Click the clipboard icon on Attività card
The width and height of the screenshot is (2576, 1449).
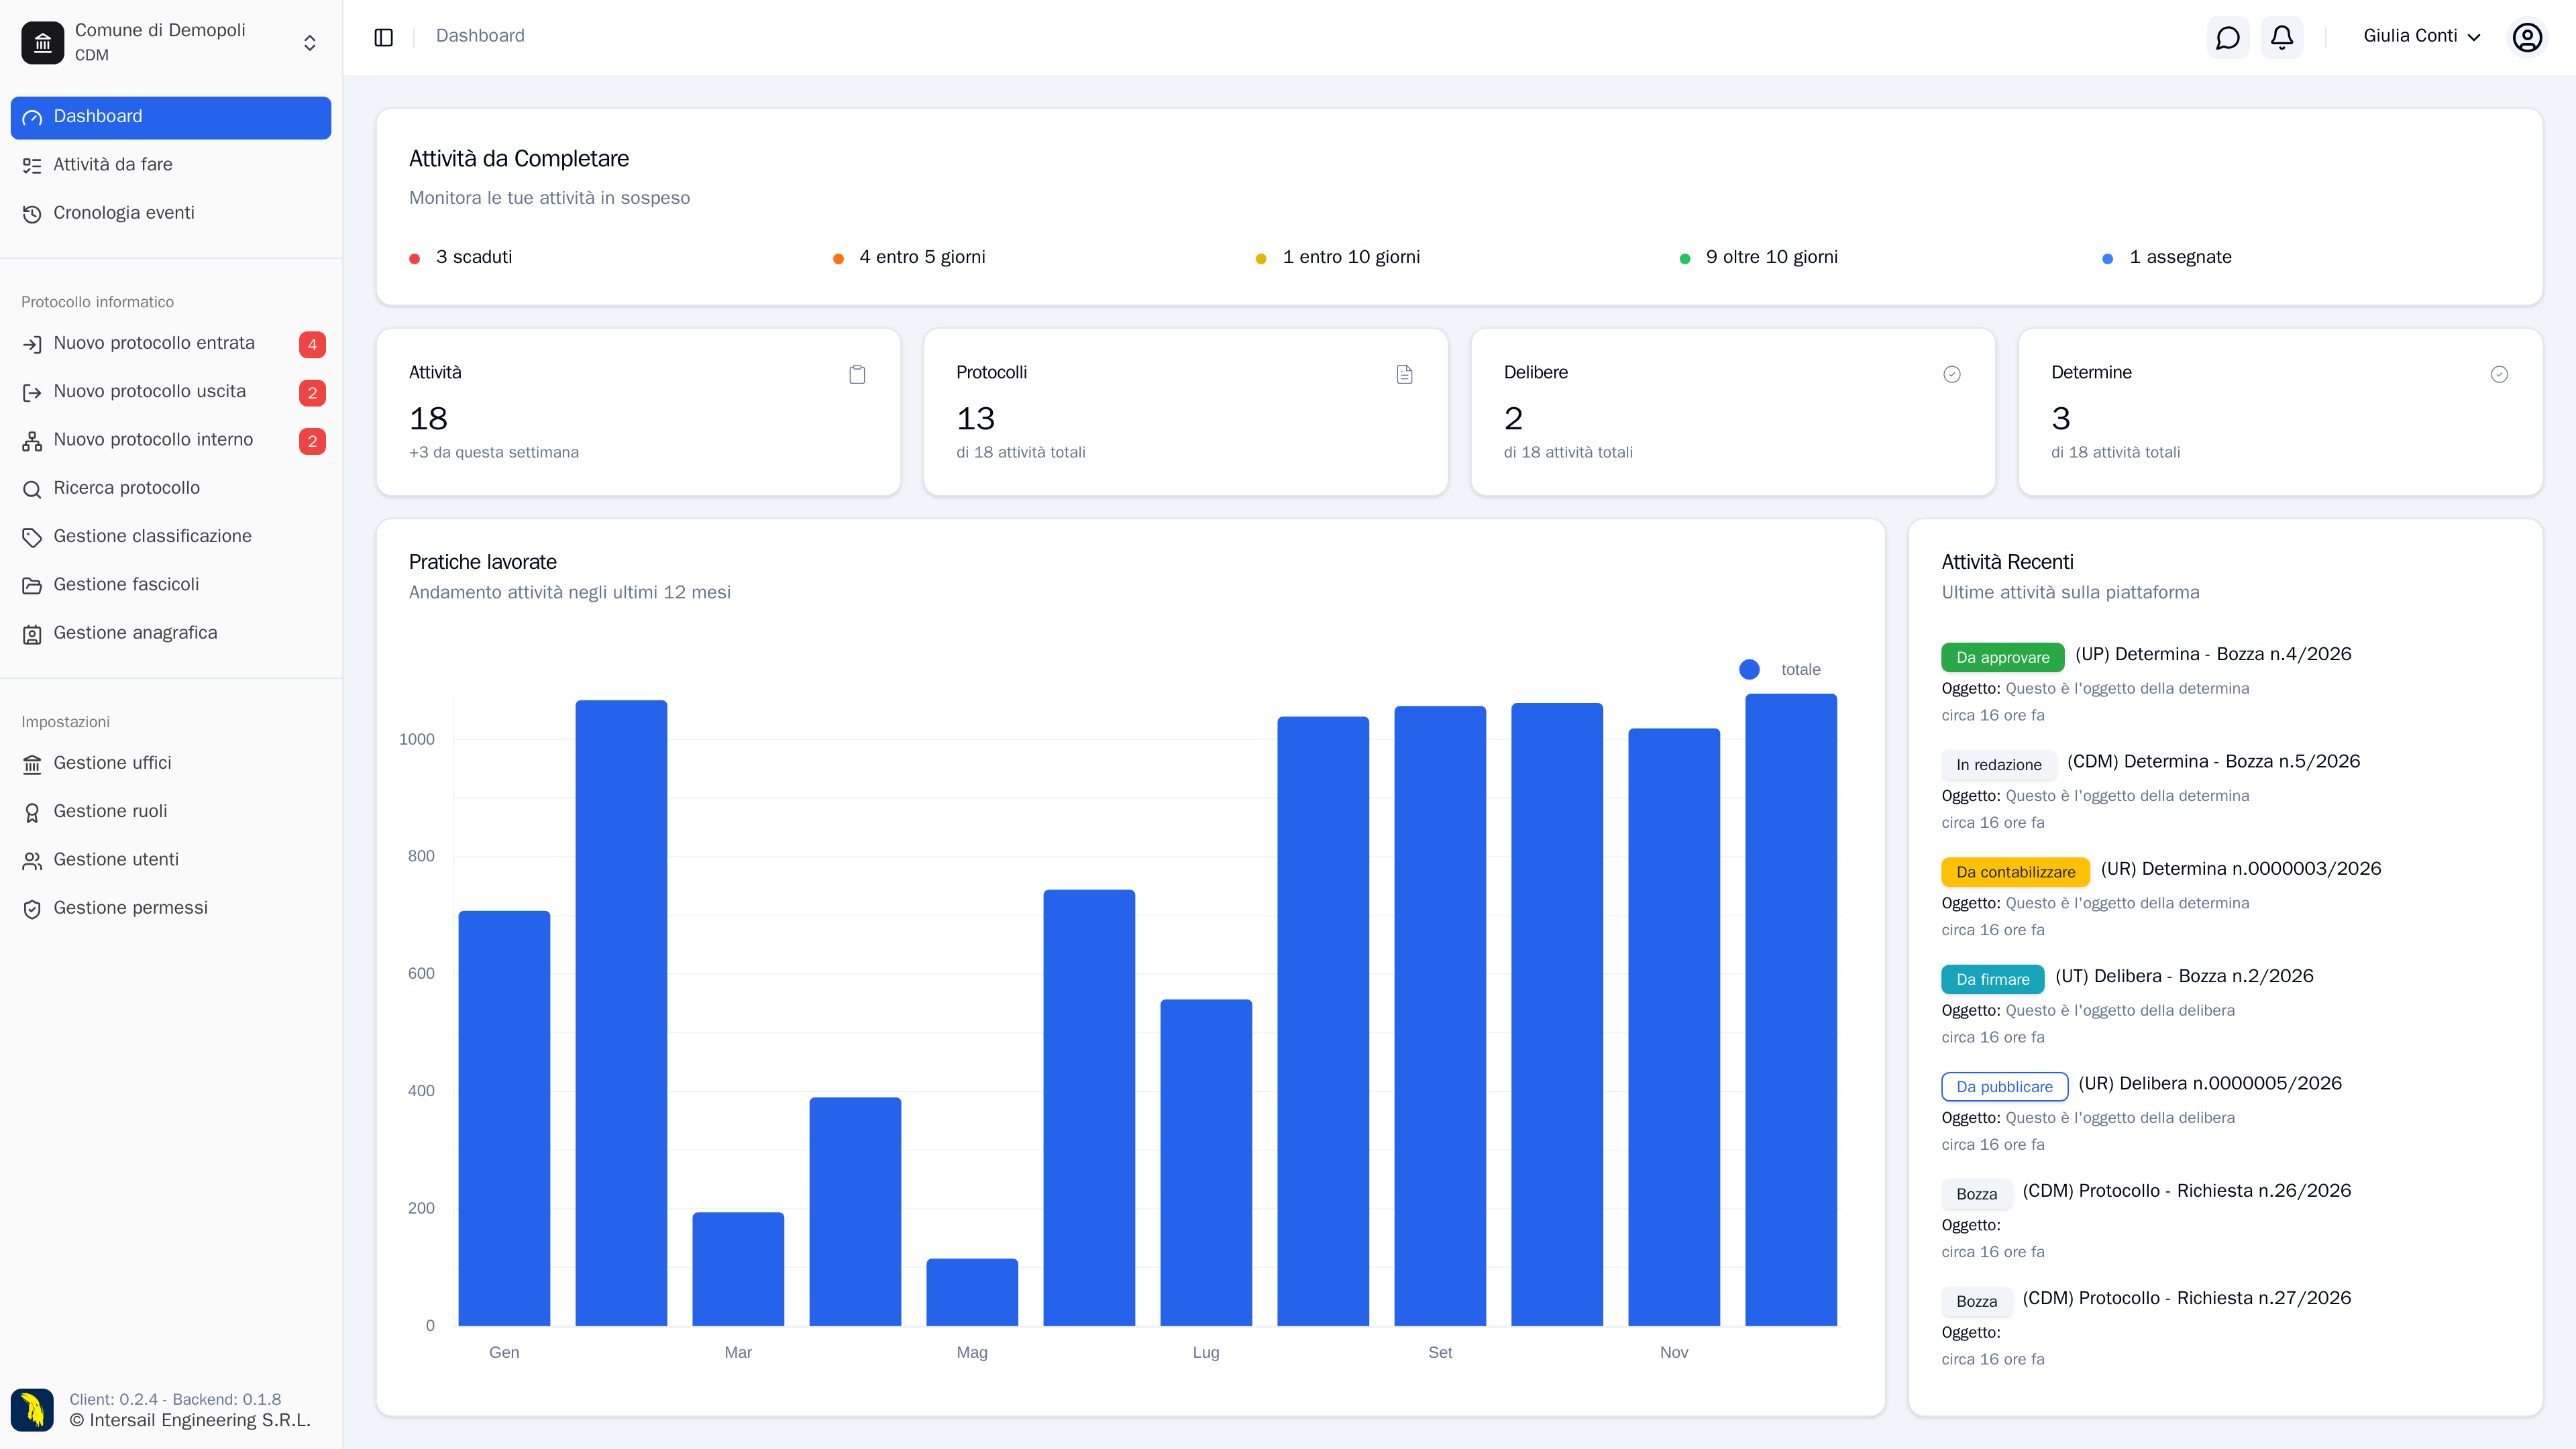[x=857, y=374]
